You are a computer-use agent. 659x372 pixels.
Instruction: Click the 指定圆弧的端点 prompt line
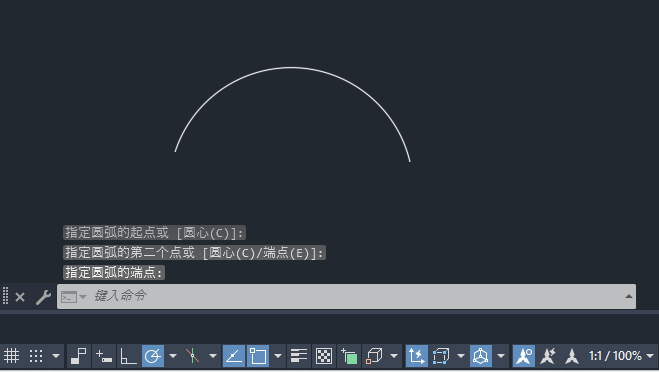tap(114, 273)
